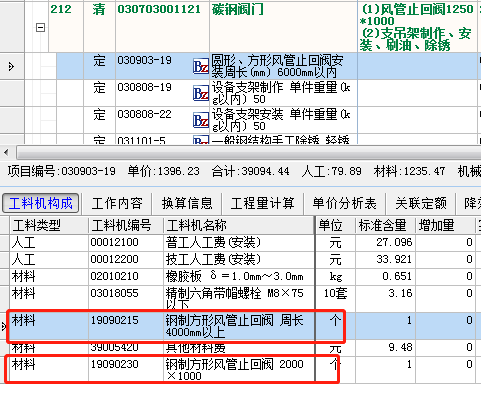This screenshot has width=481, height=394.
Task: Switch to 关联定额 tab
Action: (421, 203)
